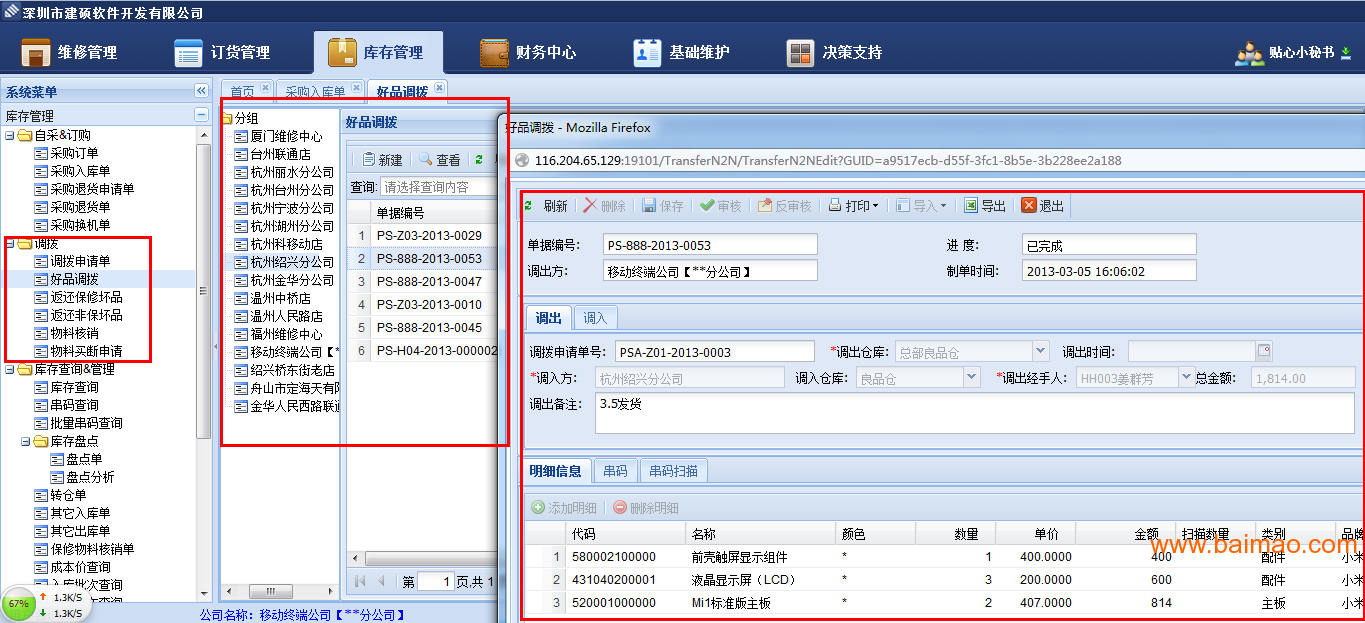The image size is (1365, 623).
Task: Click 查看 magnifier button
Action: 440,160
